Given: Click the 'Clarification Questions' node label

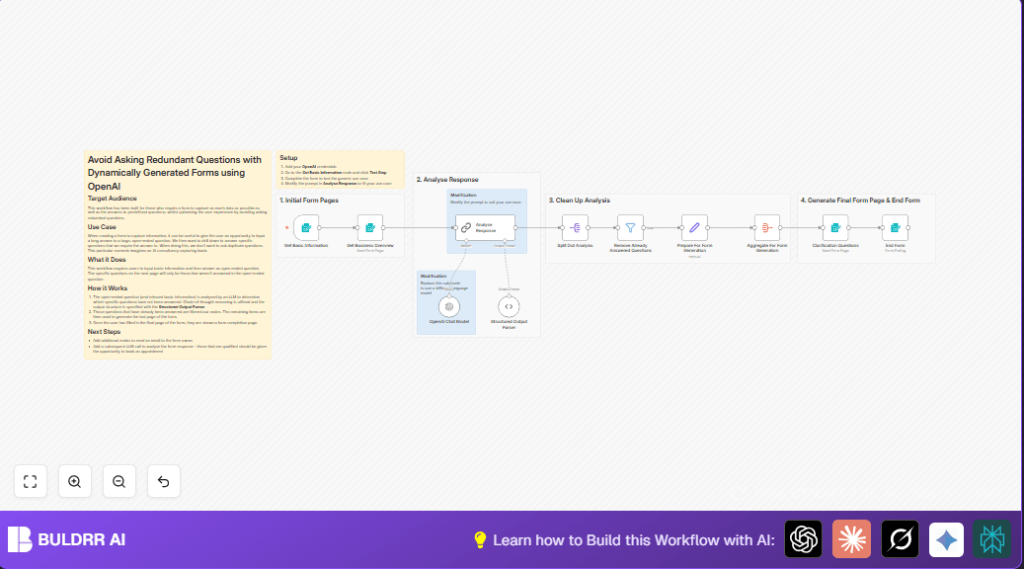Looking at the screenshot, I should pos(835,246).
